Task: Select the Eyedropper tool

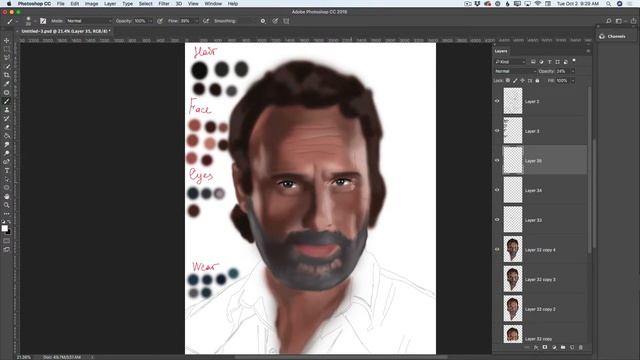Action: (7, 84)
